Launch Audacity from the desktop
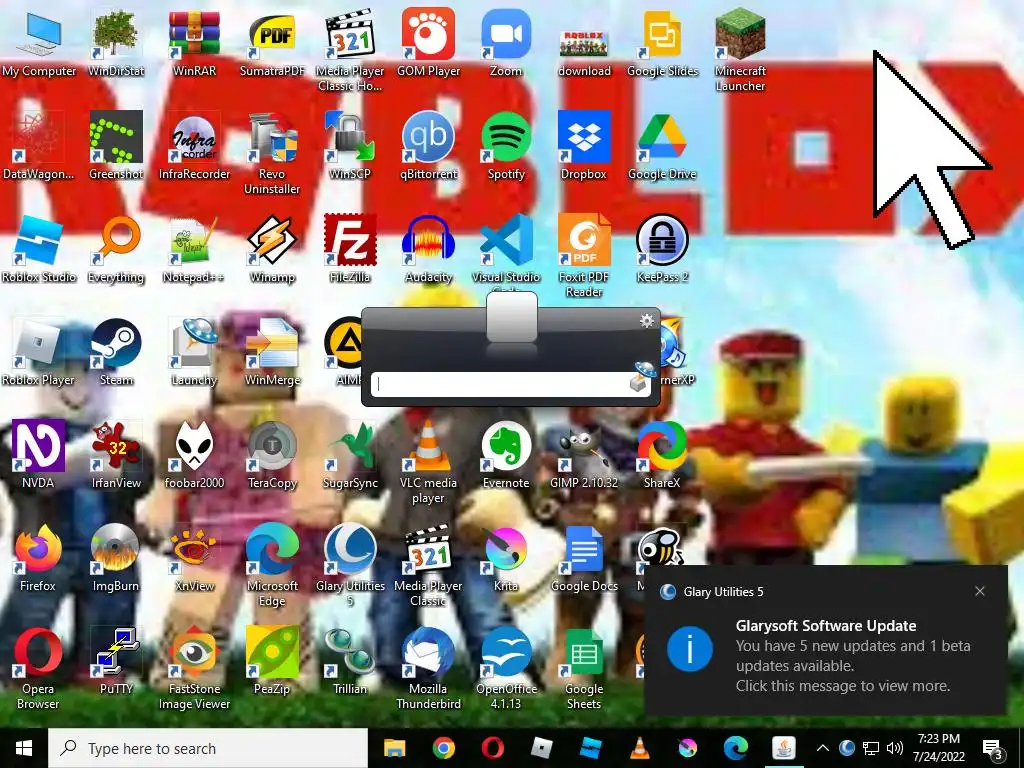The width and height of the screenshot is (1024, 768). (428, 249)
